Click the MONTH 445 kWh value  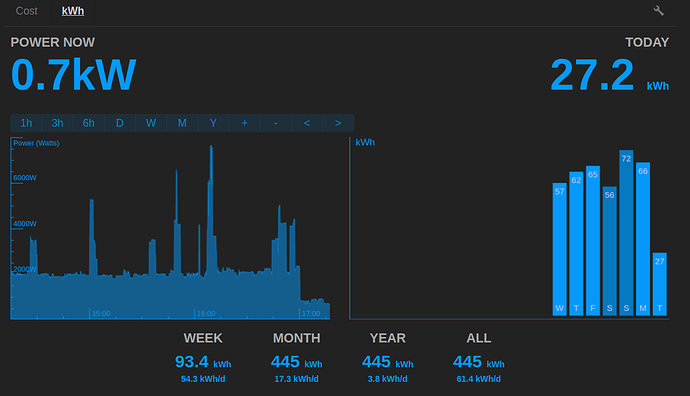point(297,362)
